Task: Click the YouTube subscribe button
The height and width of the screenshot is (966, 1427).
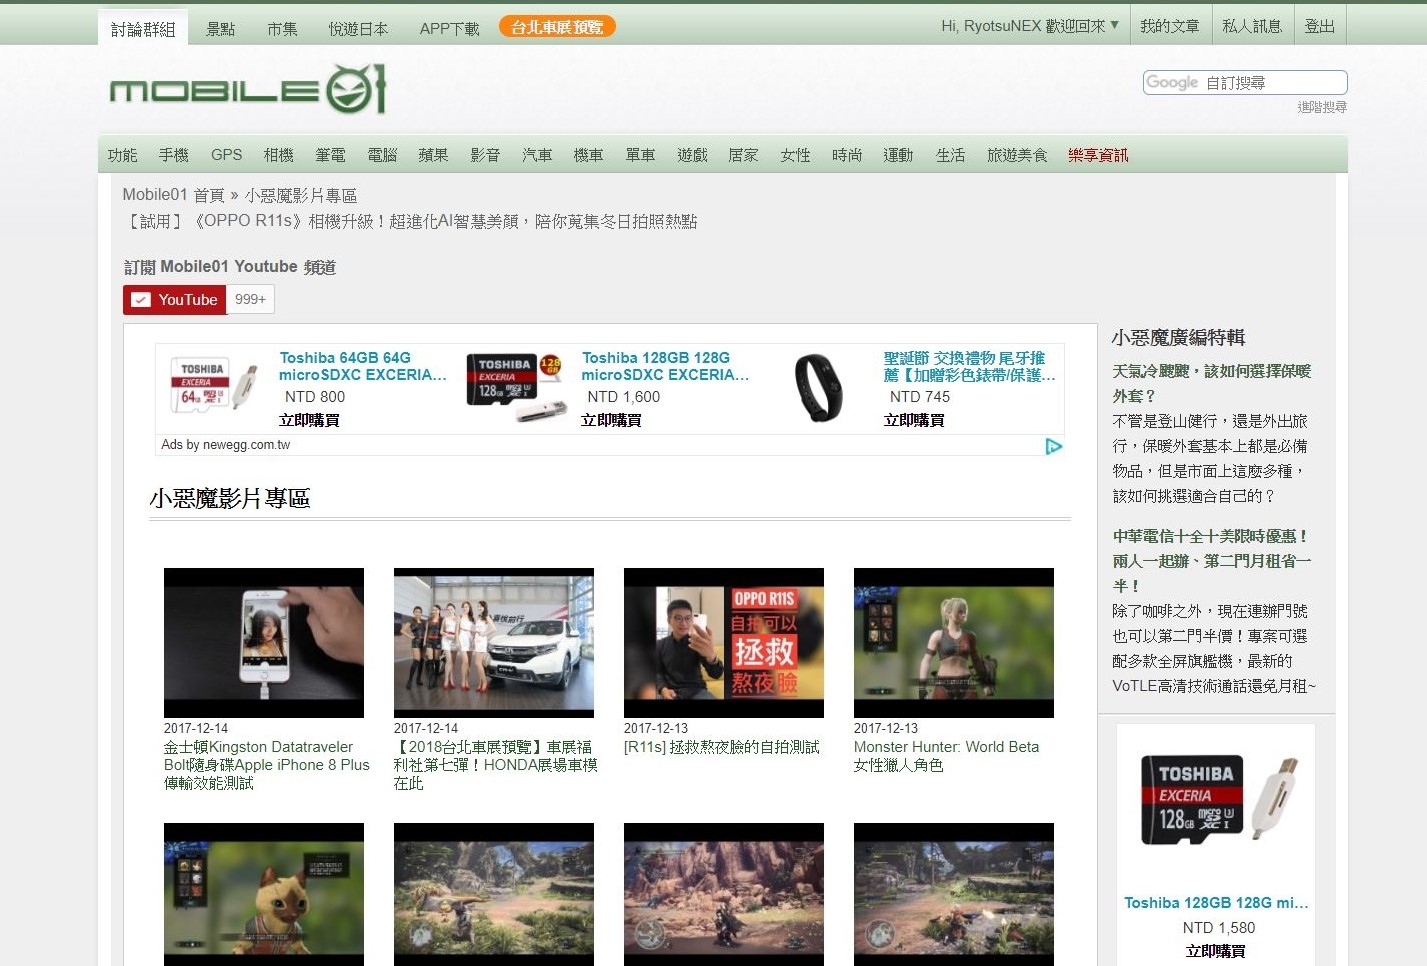Action: tap(175, 300)
